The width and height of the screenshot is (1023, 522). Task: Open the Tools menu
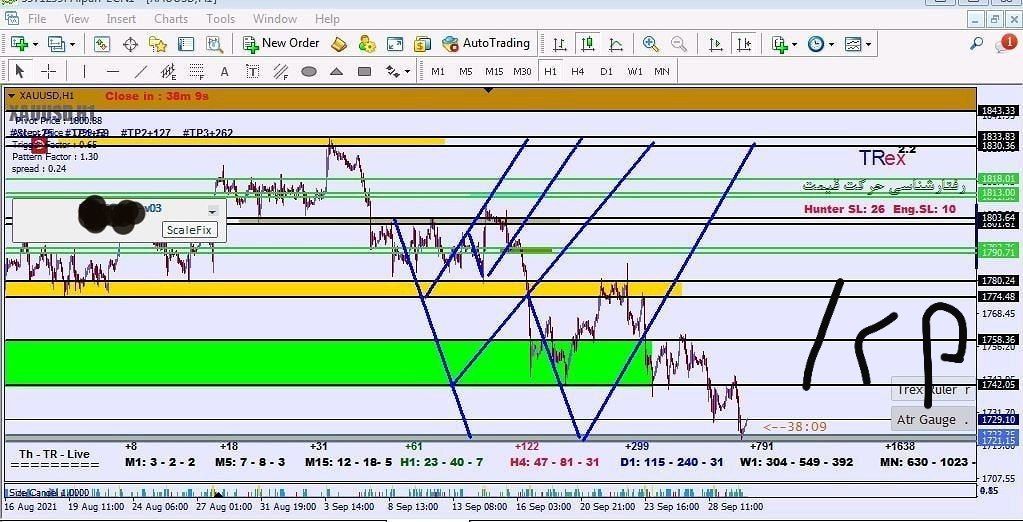point(221,18)
